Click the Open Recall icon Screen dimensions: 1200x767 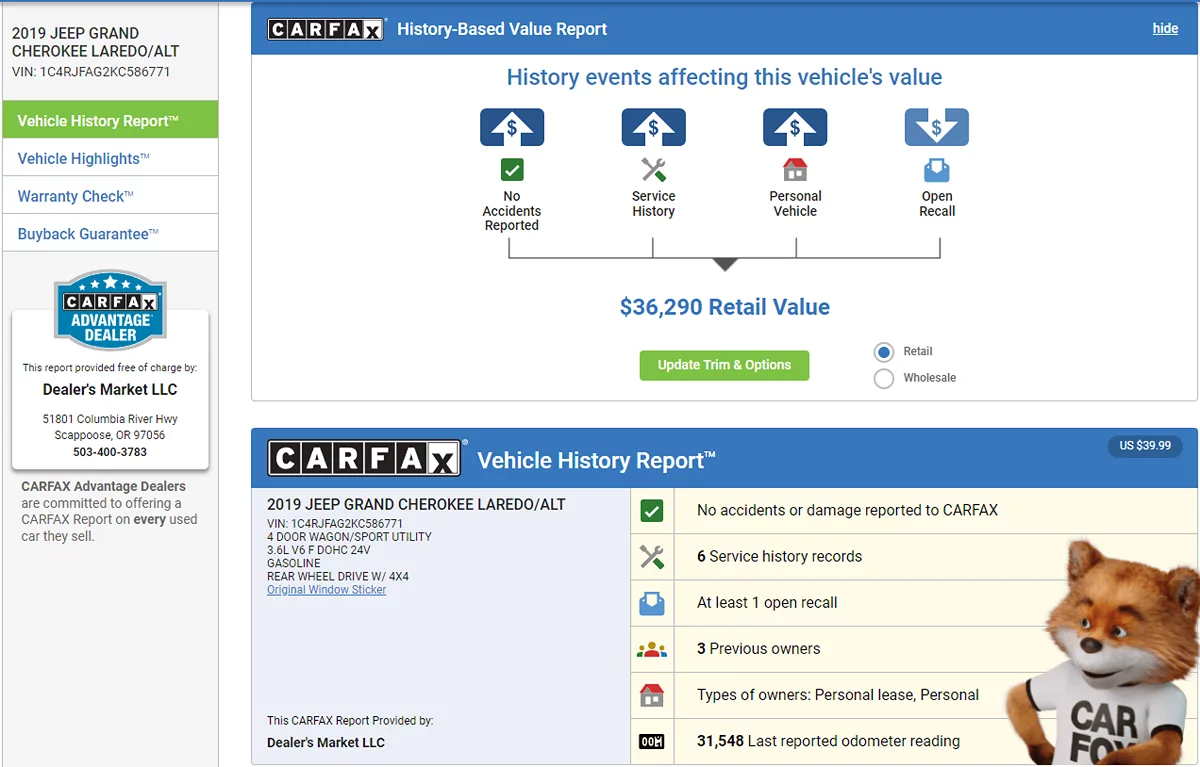[937, 170]
